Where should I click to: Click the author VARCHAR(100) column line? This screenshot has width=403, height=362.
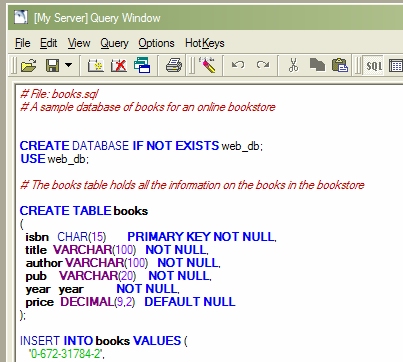(x=123, y=263)
